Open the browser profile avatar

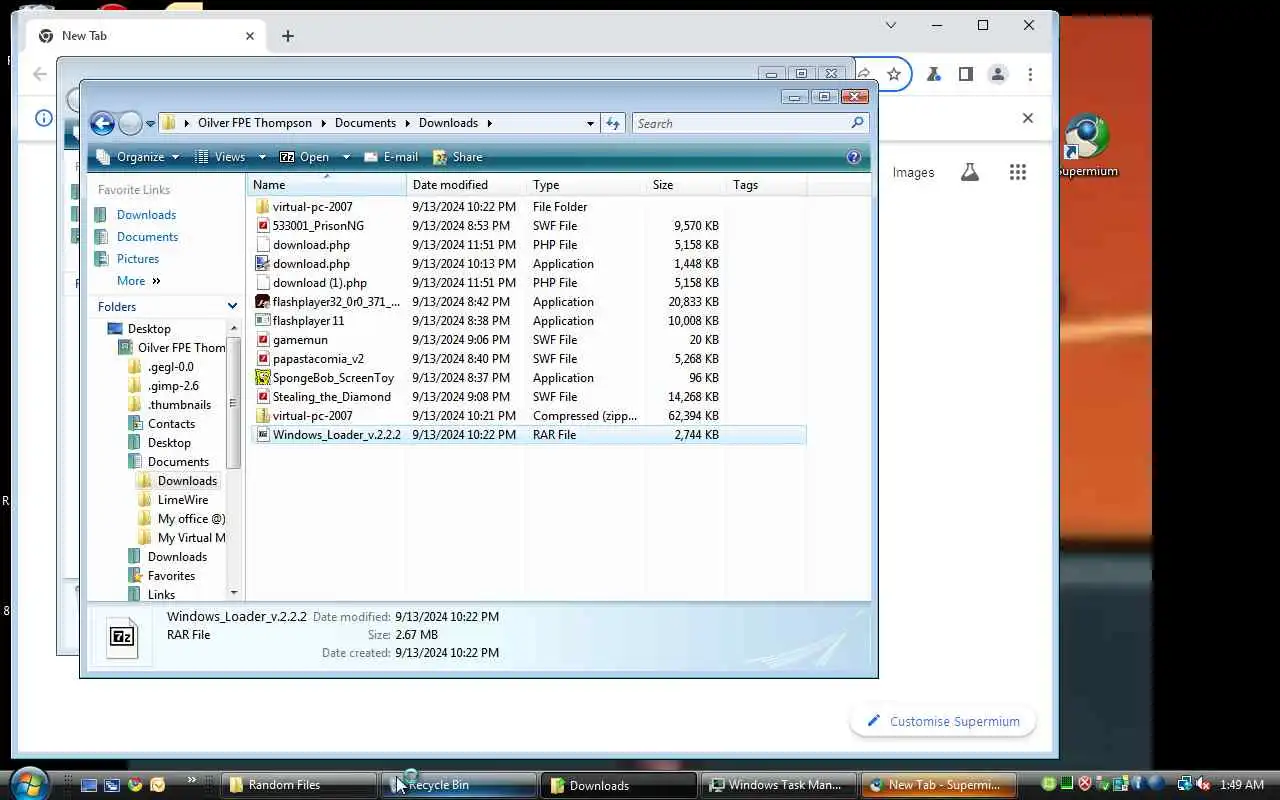point(997,74)
